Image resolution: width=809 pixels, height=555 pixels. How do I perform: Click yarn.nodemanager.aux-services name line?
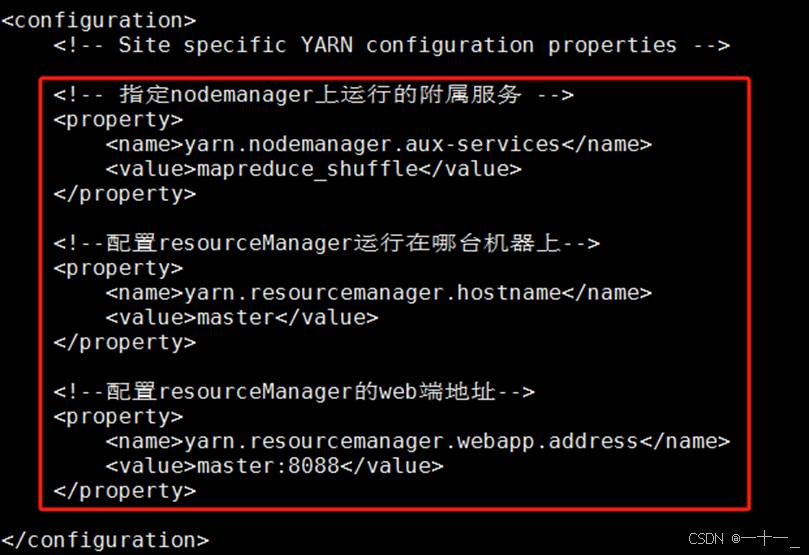tap(379, 144)
